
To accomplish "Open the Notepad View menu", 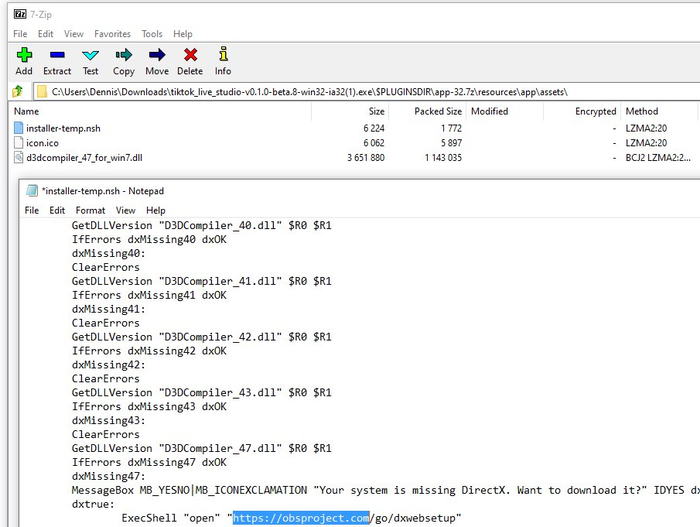I will 126,211.
